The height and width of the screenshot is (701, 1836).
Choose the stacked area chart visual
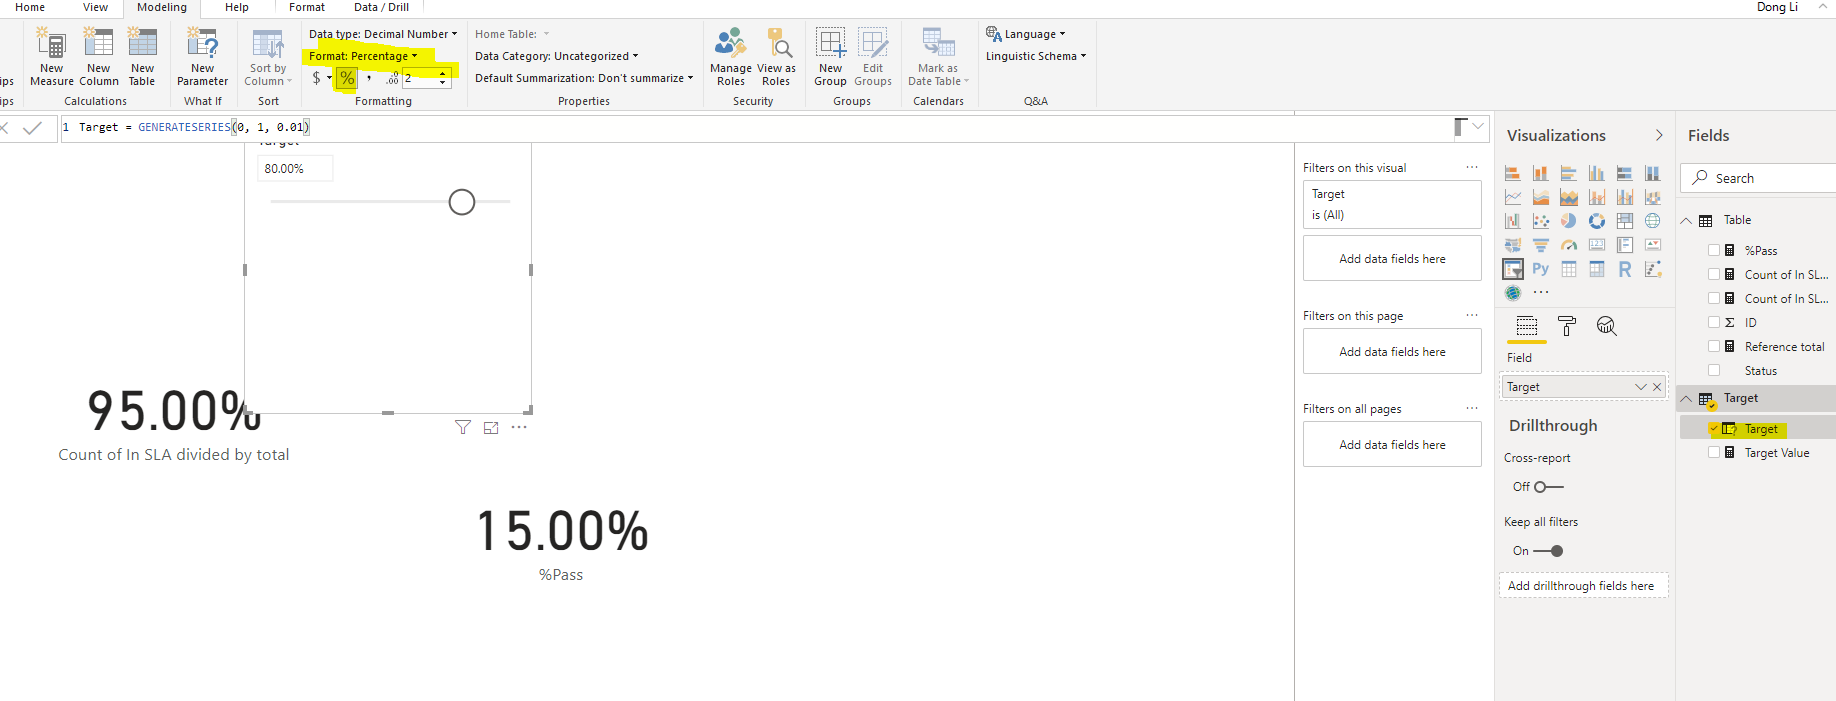[x=1568, y=197]
